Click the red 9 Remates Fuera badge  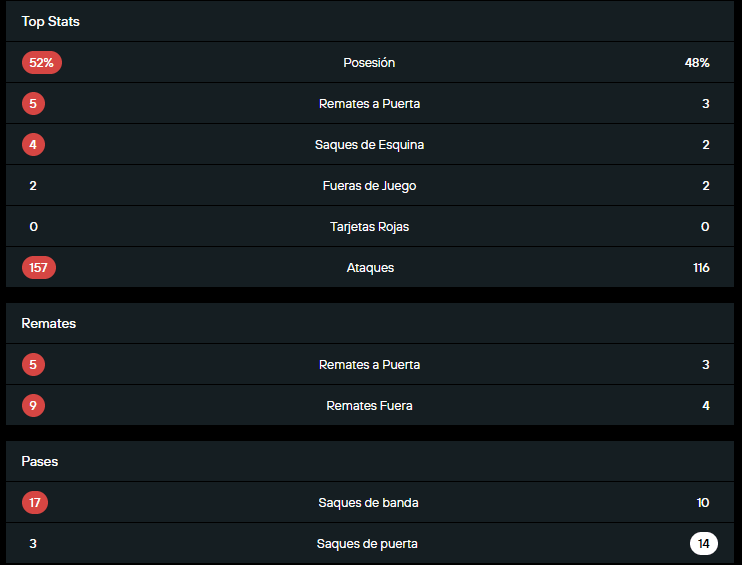[x=33, y=406]
